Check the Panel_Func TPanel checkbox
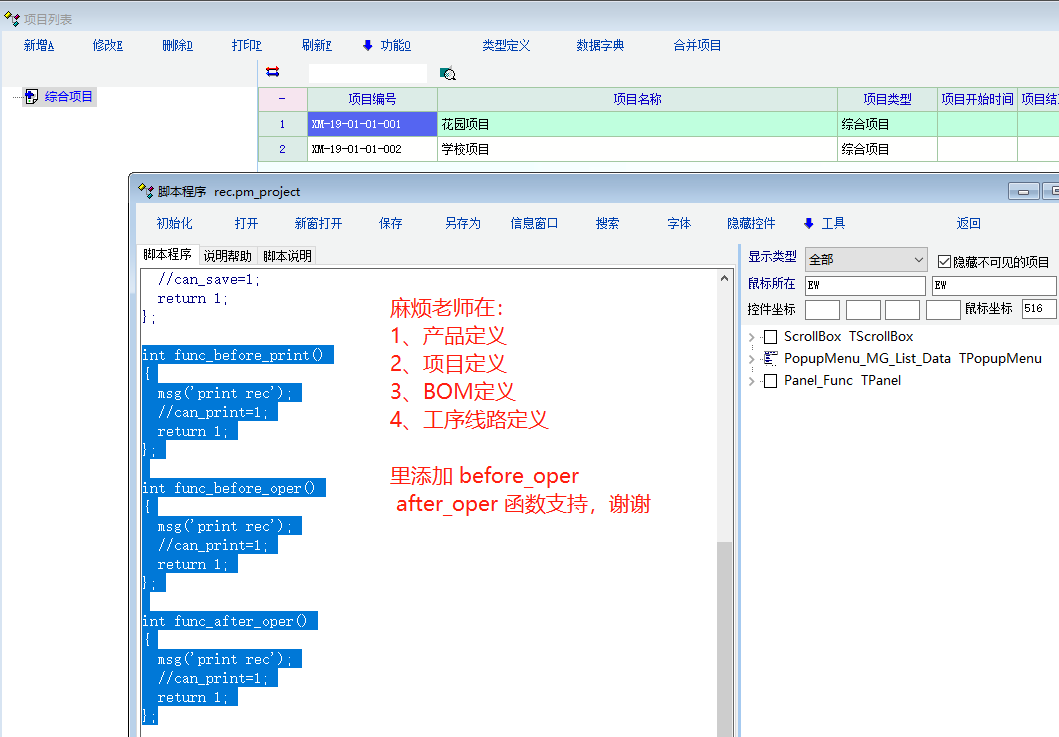Screen dimensions: 1059x737 pyautogui.click(x=770, y=381)
